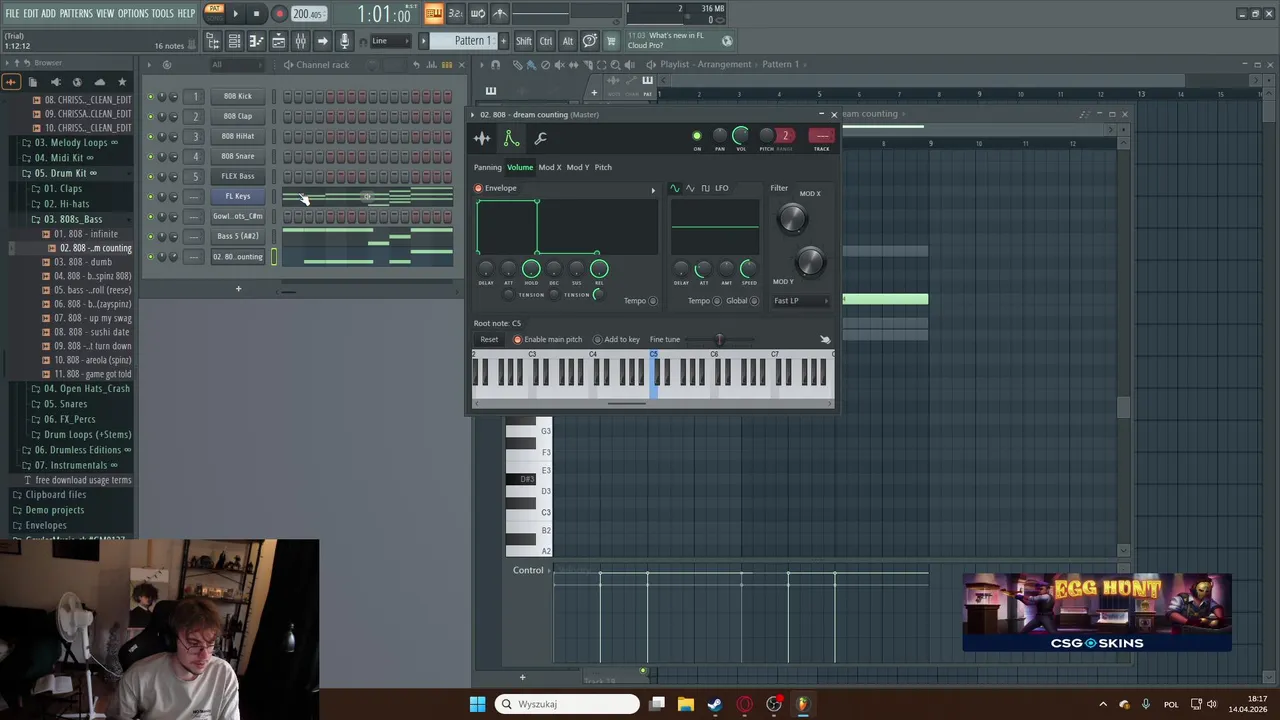Click the tempo display showing 200

tap(308, 14)
